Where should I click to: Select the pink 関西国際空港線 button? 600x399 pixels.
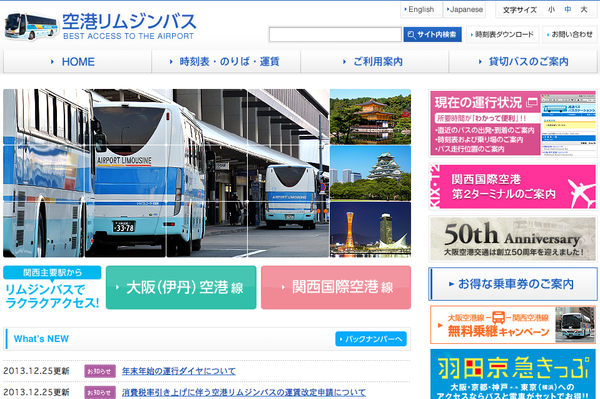click(x=336, y=287)
